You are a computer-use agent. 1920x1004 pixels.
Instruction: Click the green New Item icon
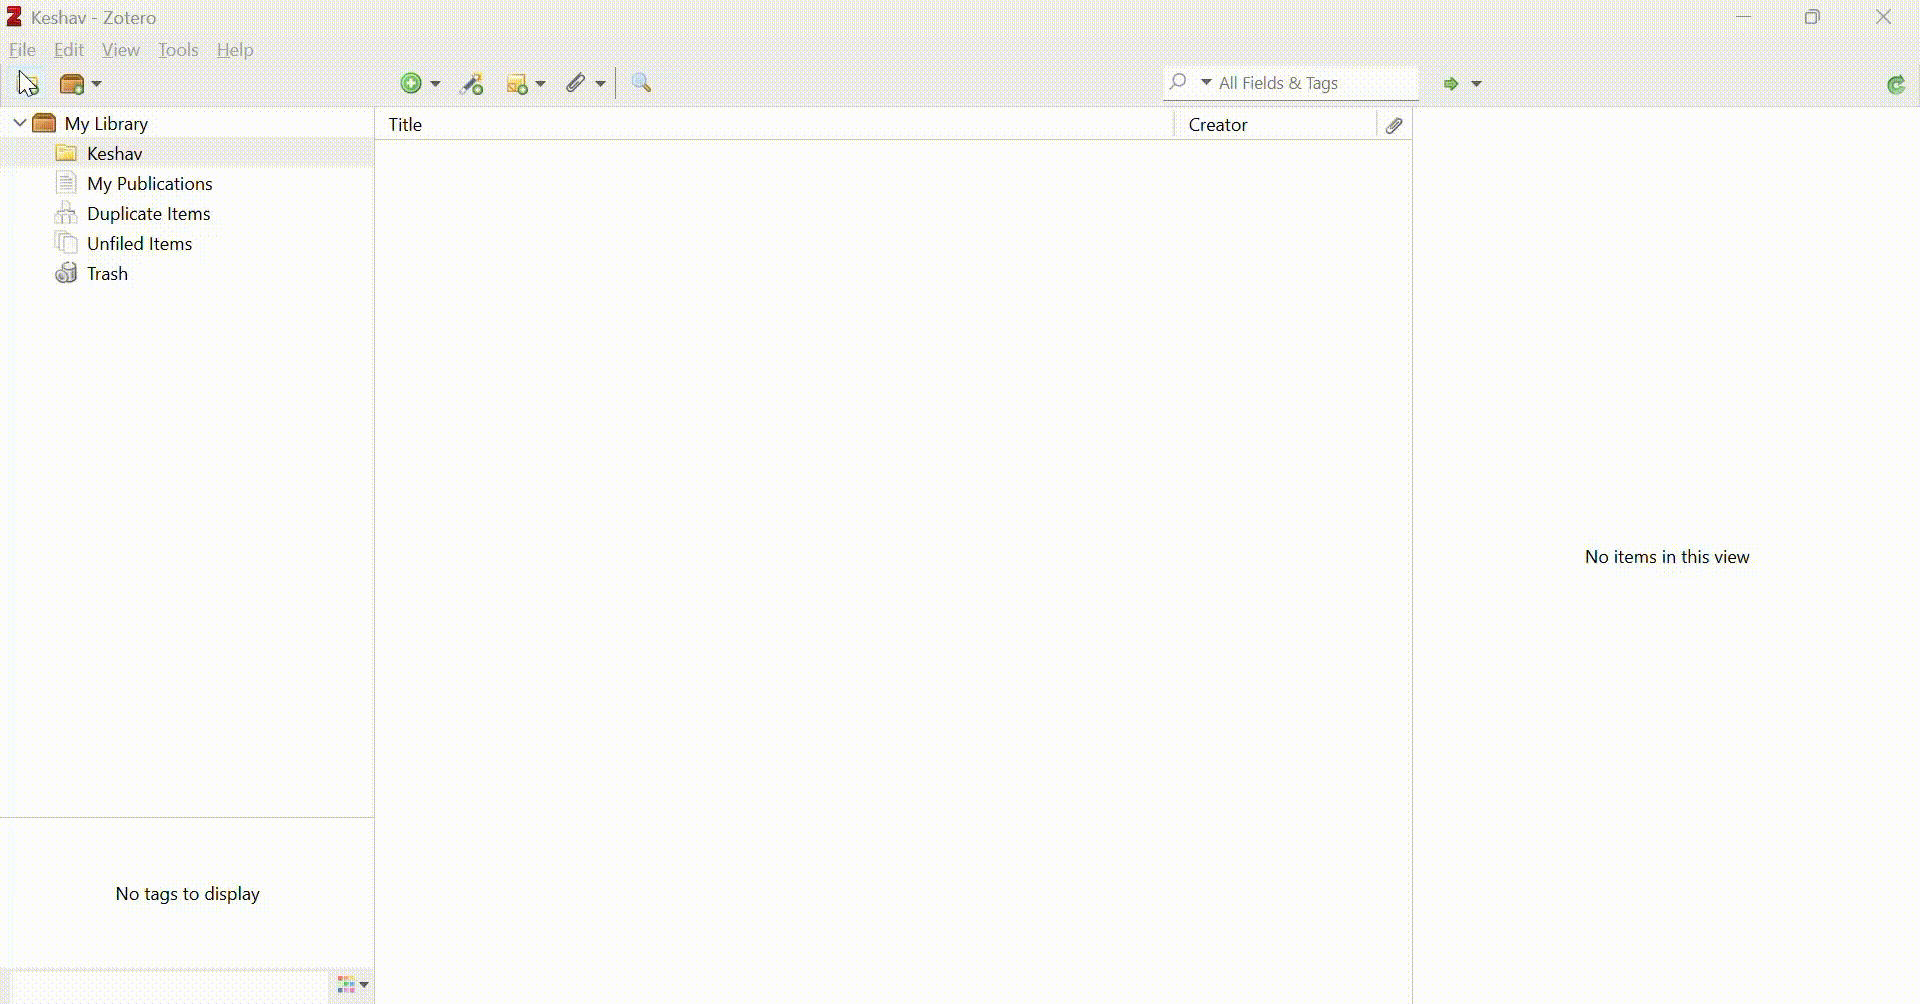point(411,84)
